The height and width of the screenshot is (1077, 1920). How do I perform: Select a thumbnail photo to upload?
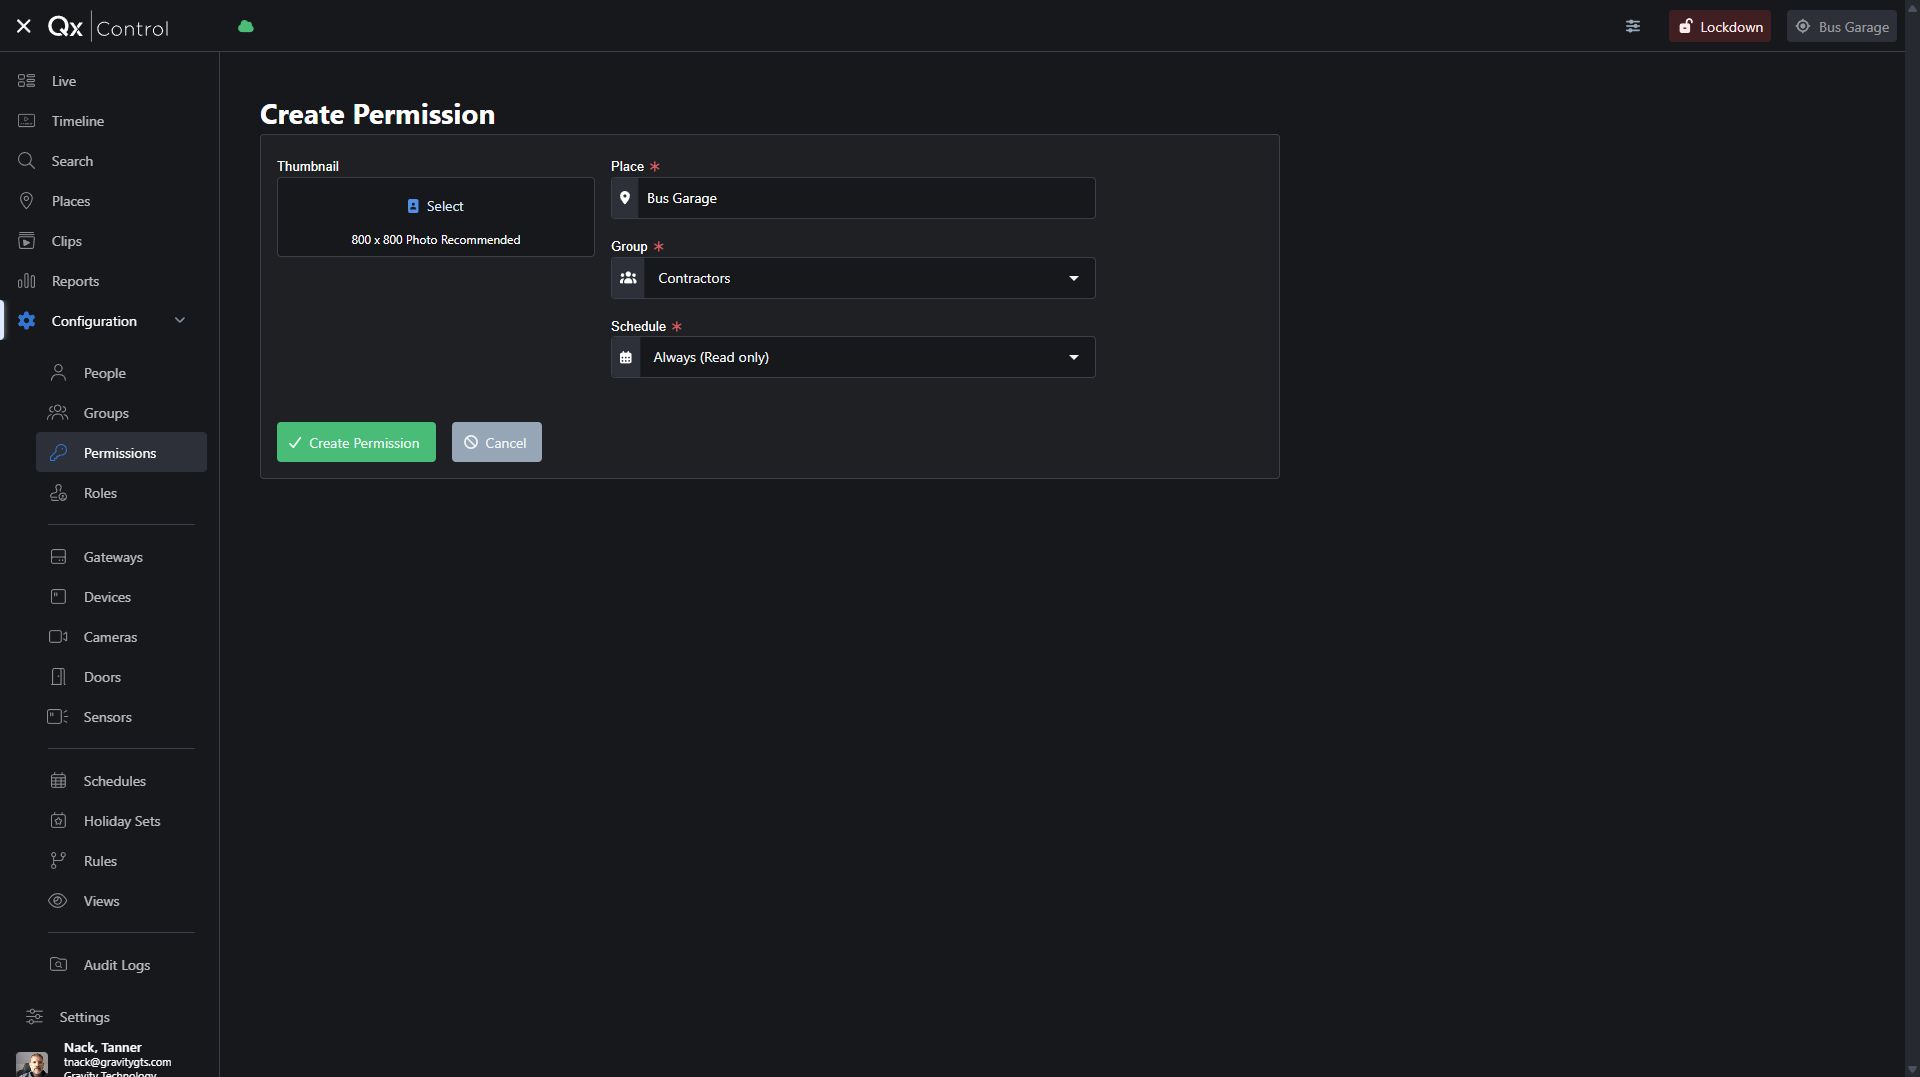pos(436,207)
